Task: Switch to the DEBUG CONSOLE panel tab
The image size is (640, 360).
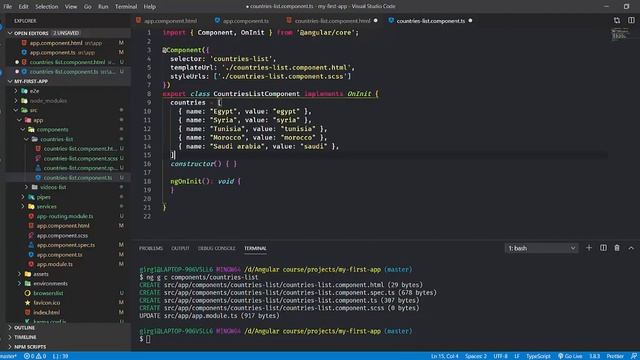Action: pos(216,248)
